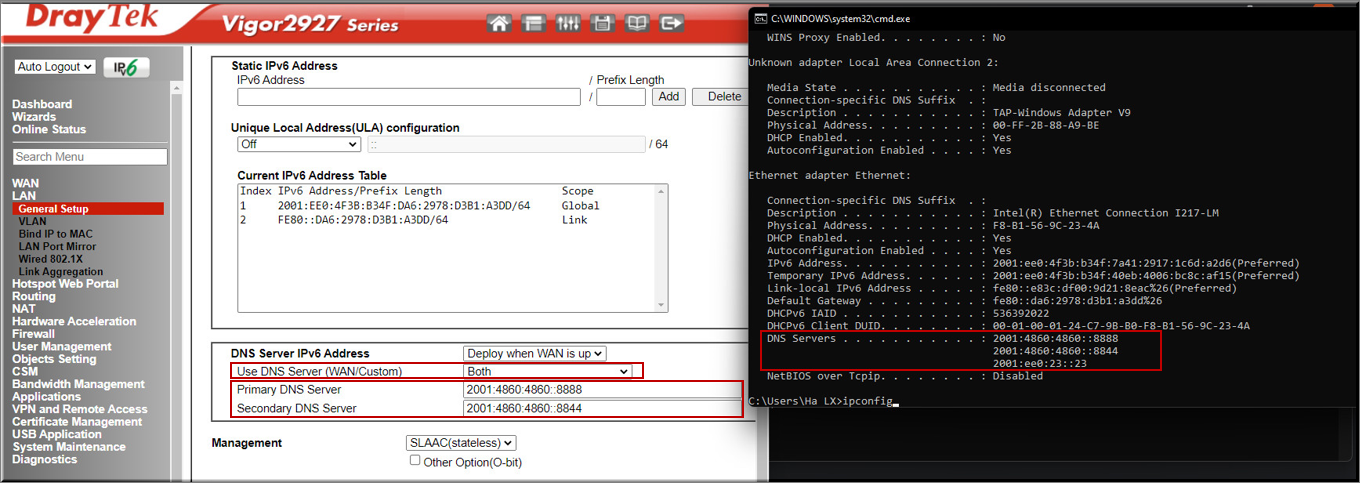The height and width of the screenshot is (483, 1360).
Task: Select VLAN under LAN
Action: coord(32,221)
